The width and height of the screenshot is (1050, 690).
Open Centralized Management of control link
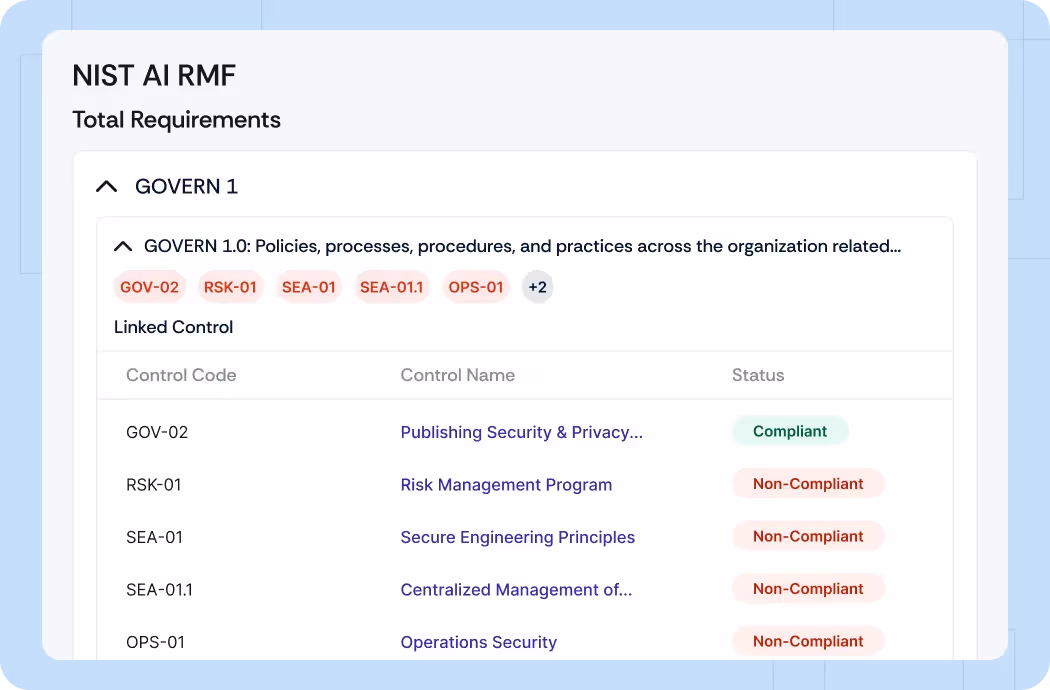tap(516, 590)
